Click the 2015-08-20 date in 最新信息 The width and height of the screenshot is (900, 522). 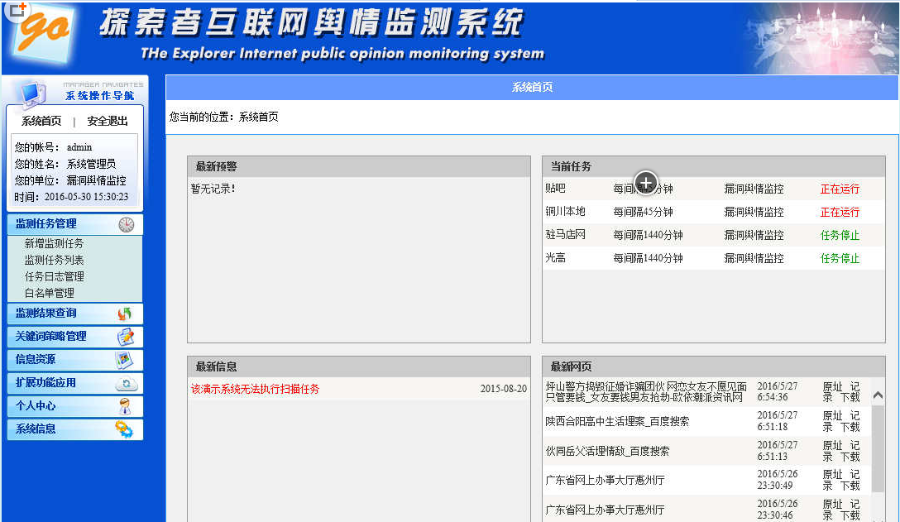point(503,389)
